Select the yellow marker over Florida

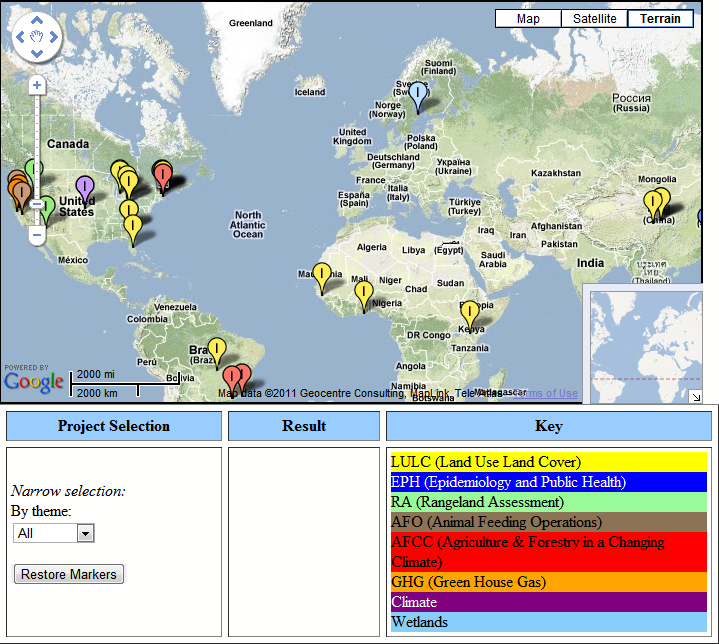(133, 228)
